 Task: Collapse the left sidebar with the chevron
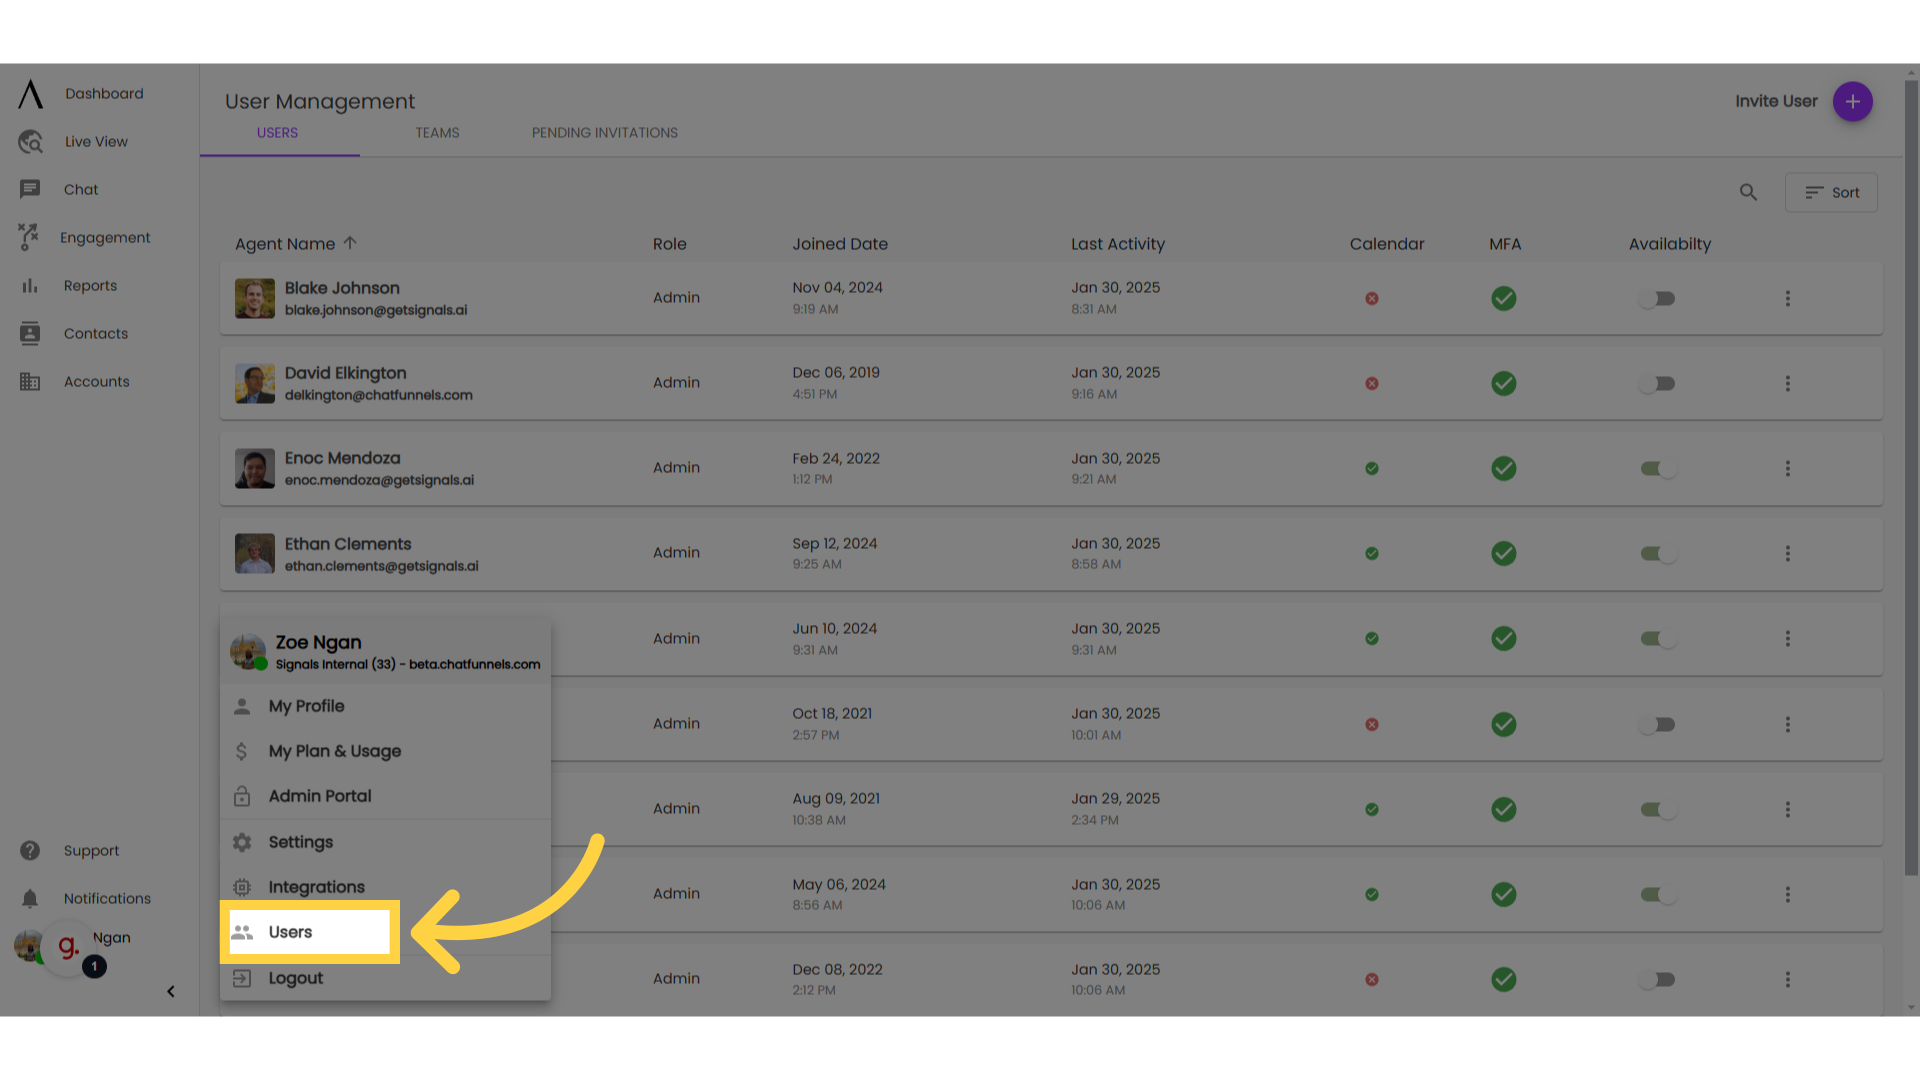[171, 991]
